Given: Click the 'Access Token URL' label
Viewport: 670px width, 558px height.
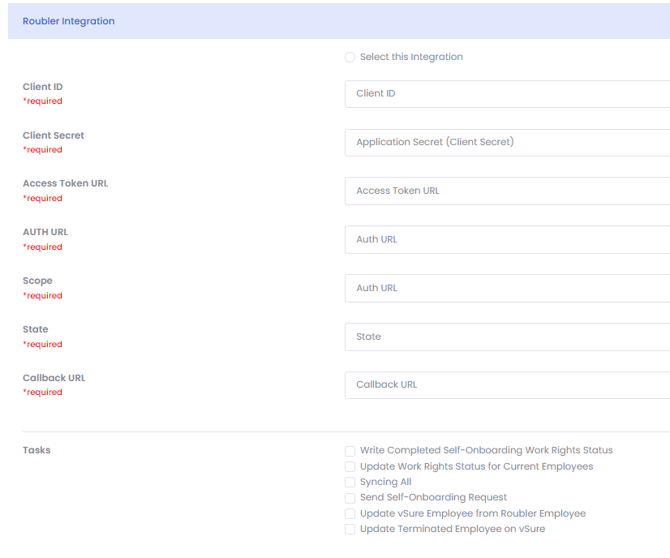Looking at the screenshot, I should 65,183.
